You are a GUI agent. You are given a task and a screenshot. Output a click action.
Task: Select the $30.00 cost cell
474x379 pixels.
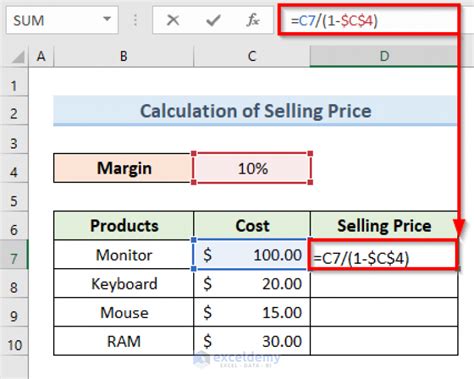(252, 341)
